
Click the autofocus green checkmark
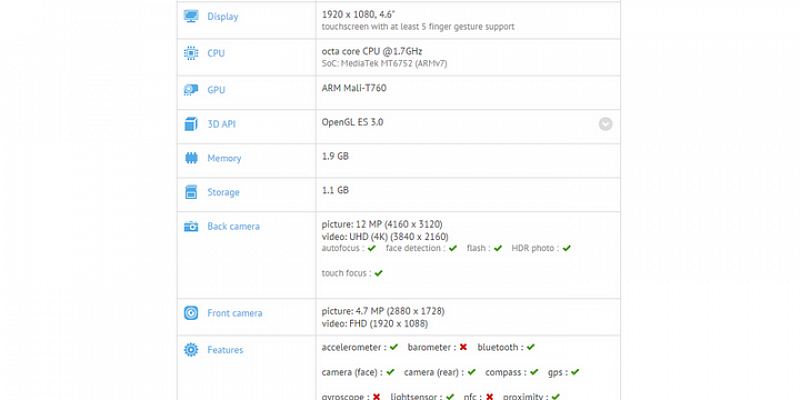tap(372, 248)
